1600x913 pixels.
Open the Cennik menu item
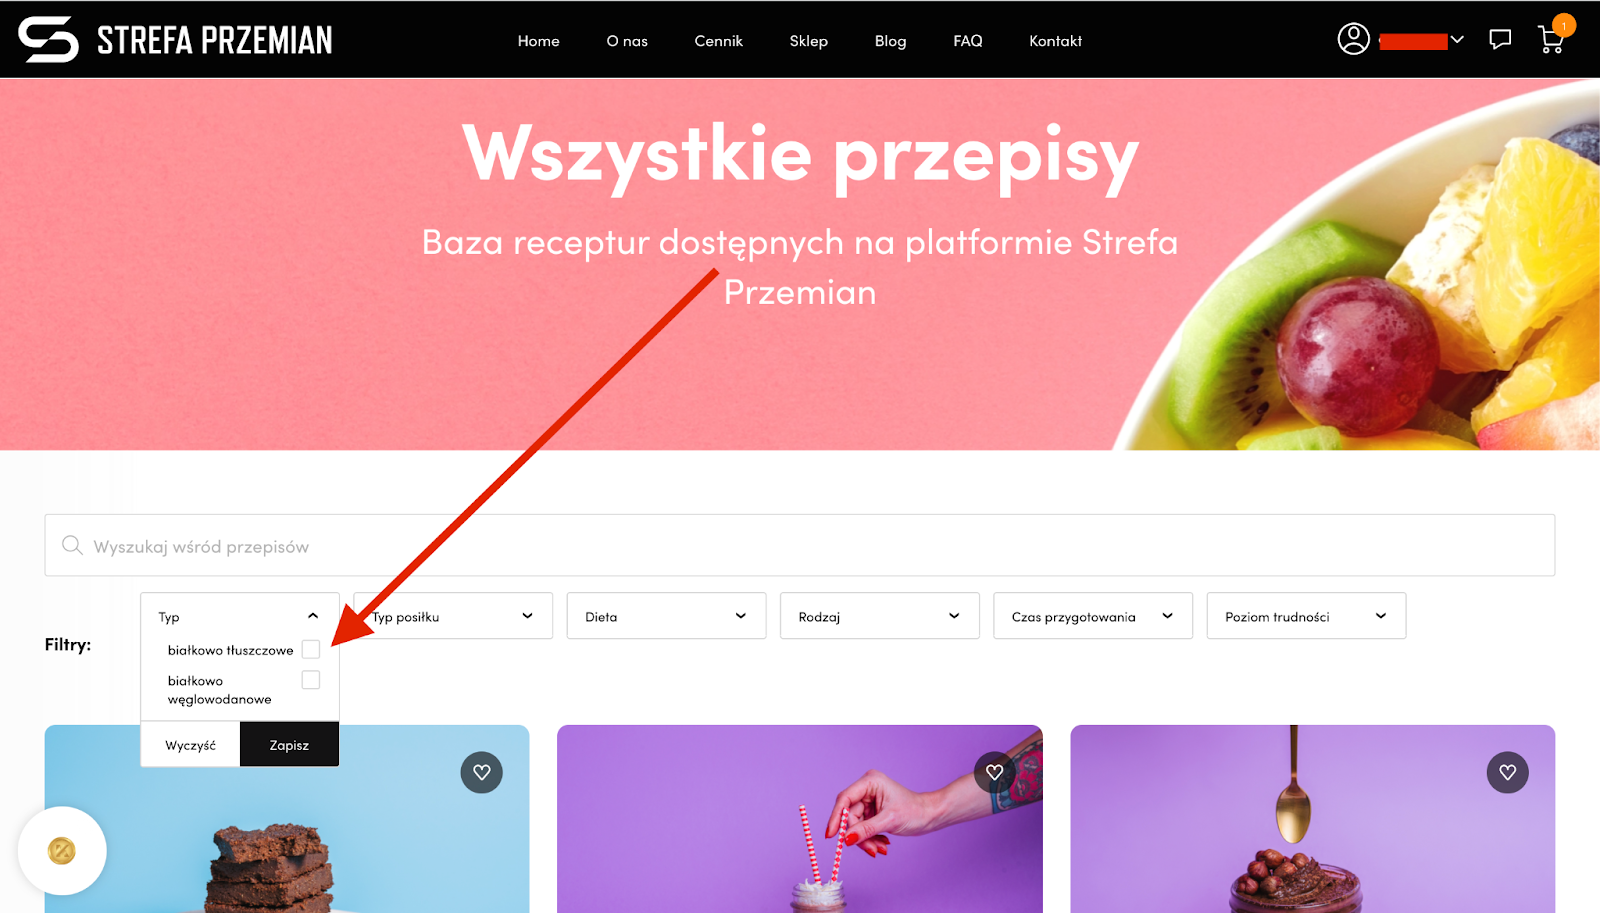pos(718,41)
